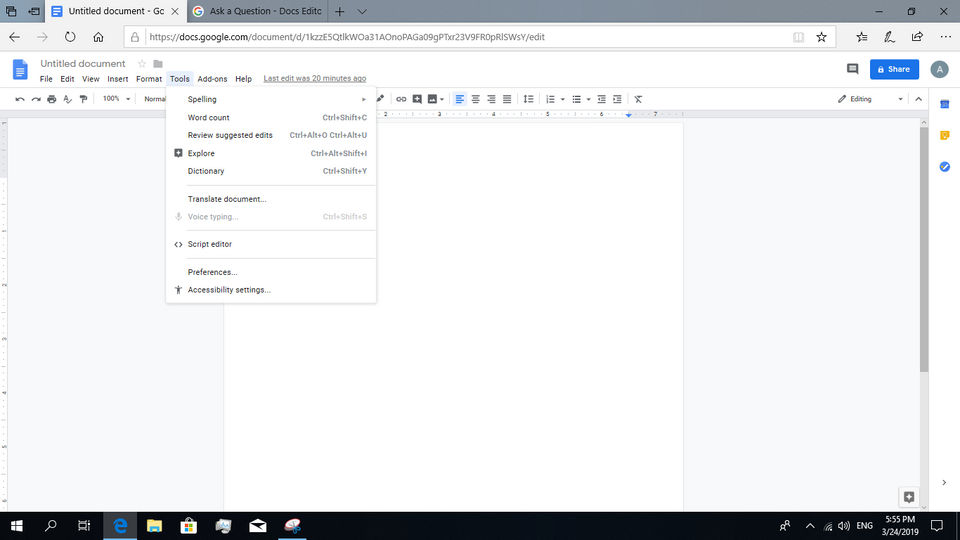Click the Insert link icon
Image resolution: width=960 pixels, height=540 pixels.
pyautogui.click(x=401, y=99)
